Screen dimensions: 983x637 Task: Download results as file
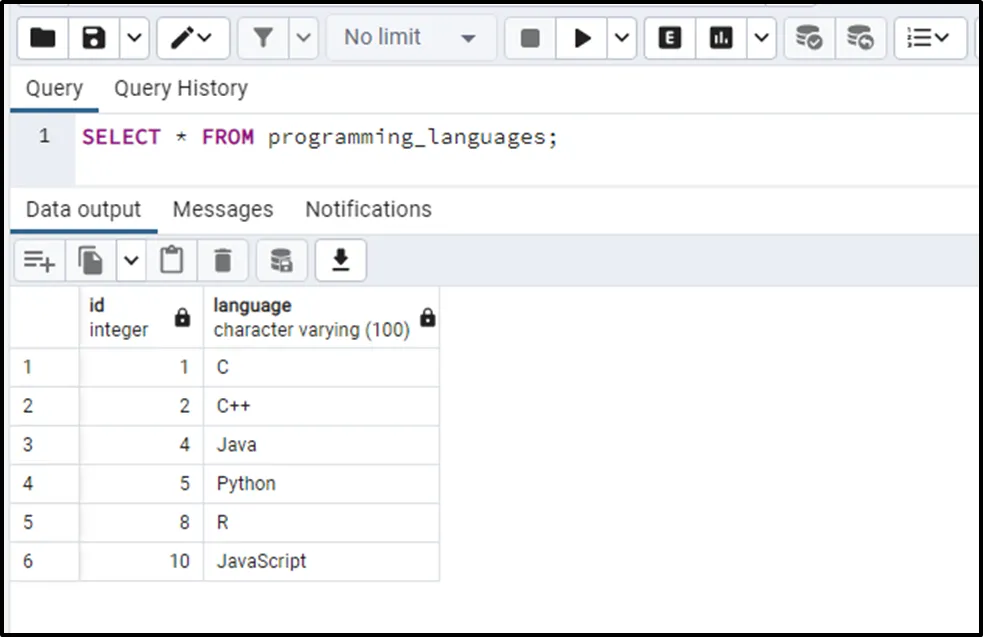tap(340, 261)
